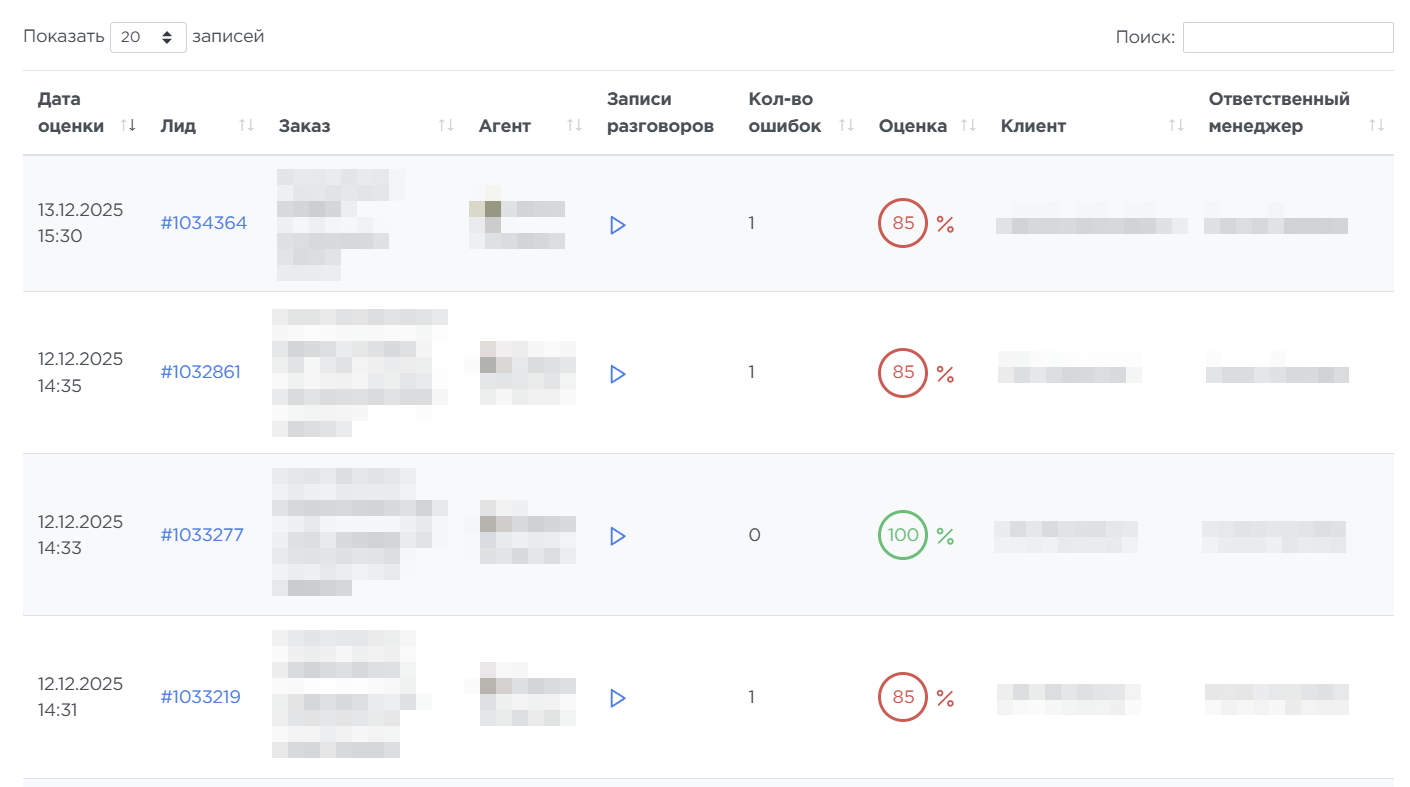Image resolution: width=1410 pixels, height=787 pixels.
Task: Click the Записи разговоров column header
Action: (660, 112)
